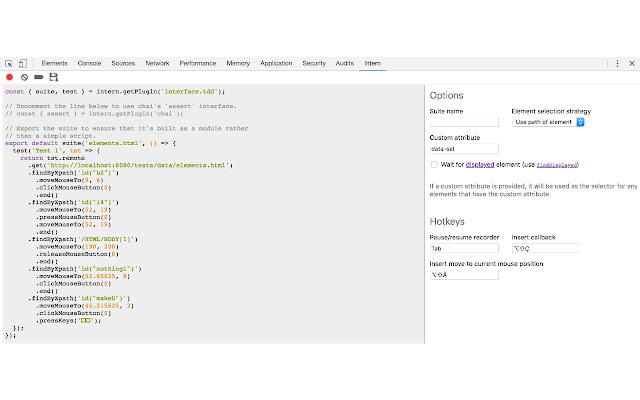Click the 'export default suite' code line
The height and width of the screenshot is (400, 640).
point(90,143)
